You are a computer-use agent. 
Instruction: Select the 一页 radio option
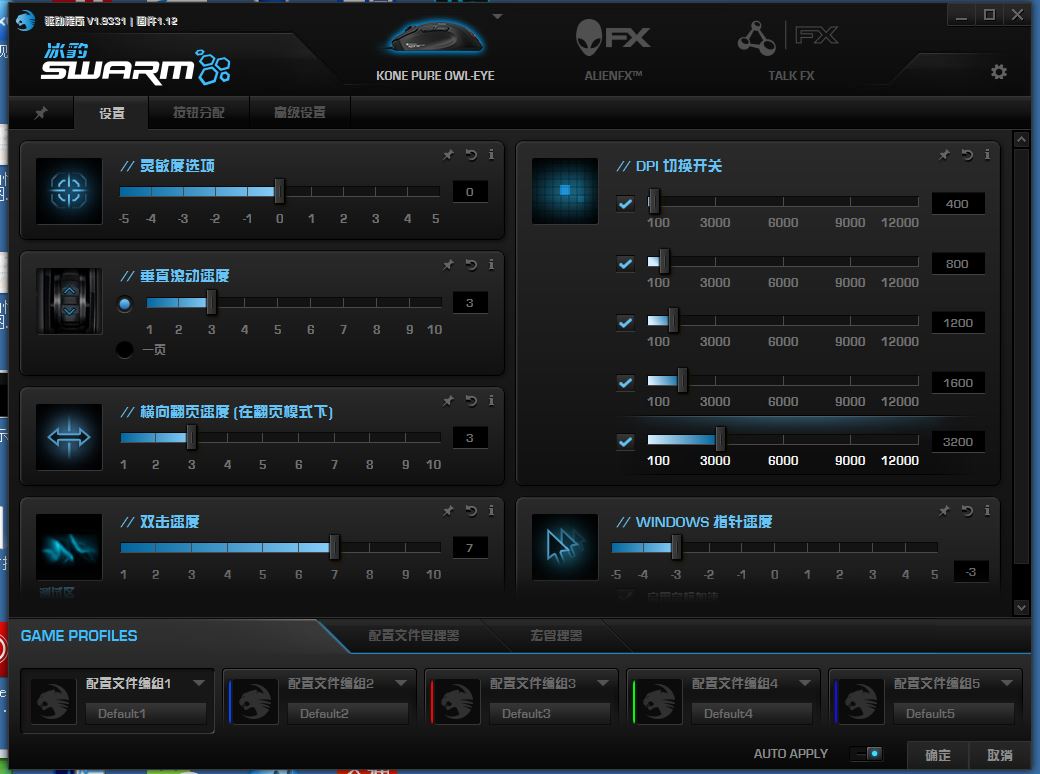tap(125, 350)
